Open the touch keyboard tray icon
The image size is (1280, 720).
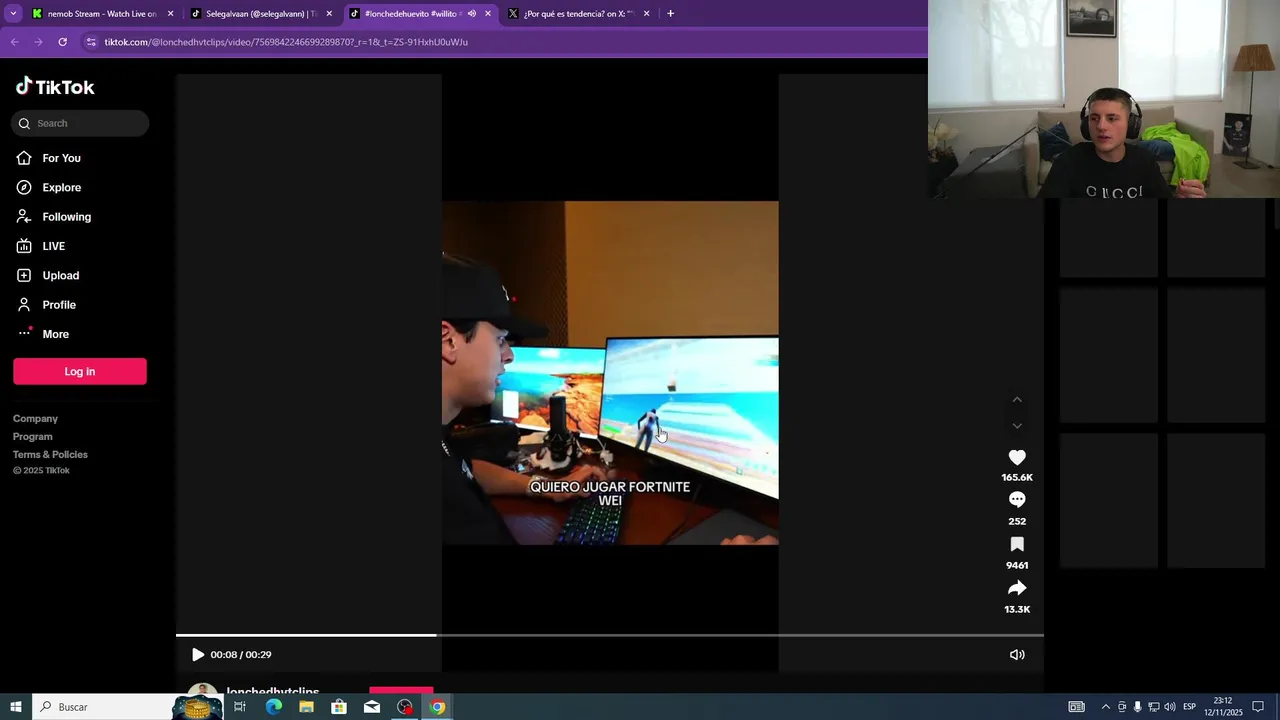1076,707
